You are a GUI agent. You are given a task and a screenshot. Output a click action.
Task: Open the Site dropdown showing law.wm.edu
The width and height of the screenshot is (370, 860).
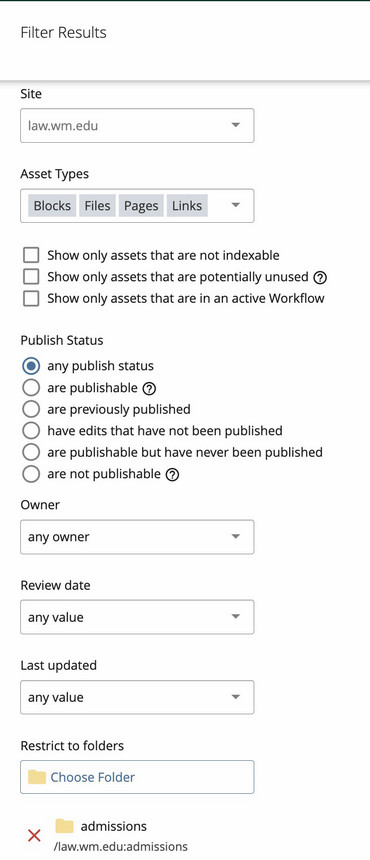pyautogui.click(x=137, y=126)
